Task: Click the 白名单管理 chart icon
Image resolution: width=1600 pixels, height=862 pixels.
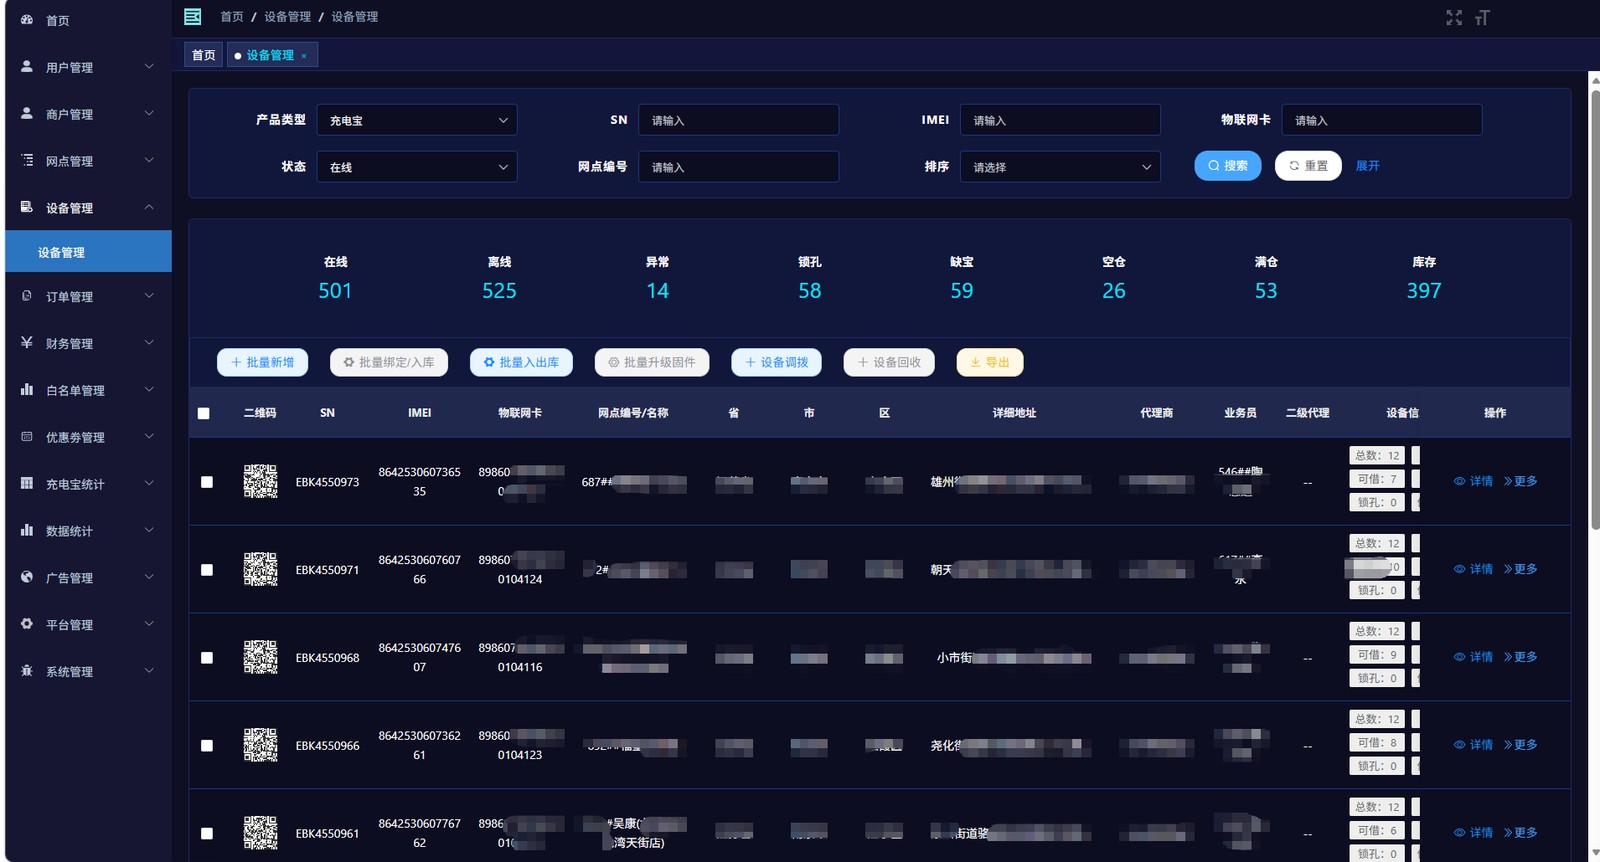Action: 27,389
